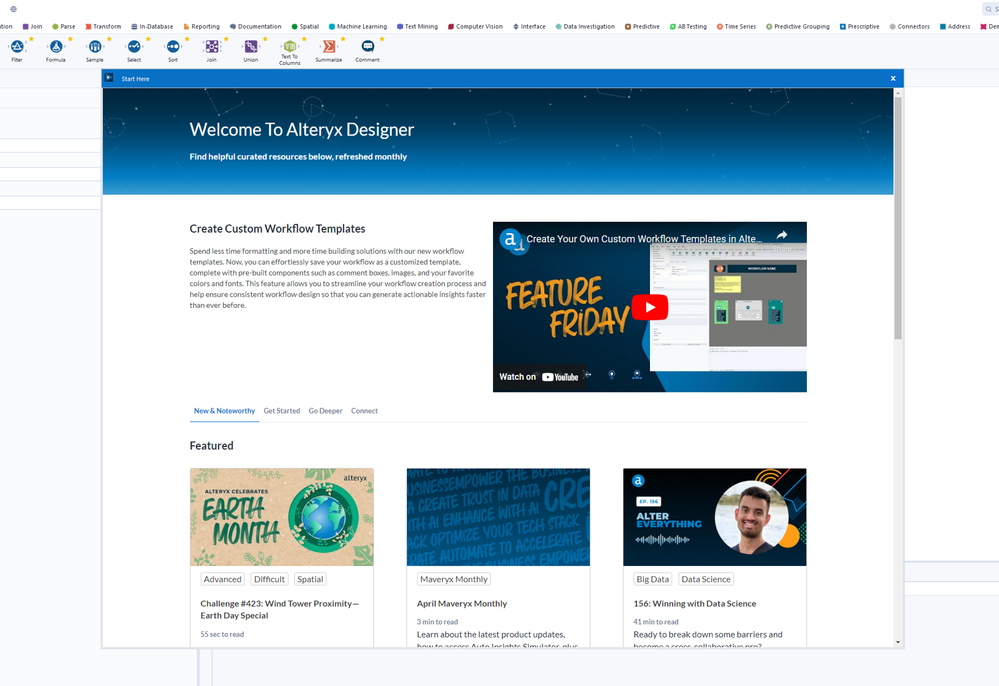Click the Alteryx channel logo on video
Screen dimensions: 999x686
click(x=510, y=239)
